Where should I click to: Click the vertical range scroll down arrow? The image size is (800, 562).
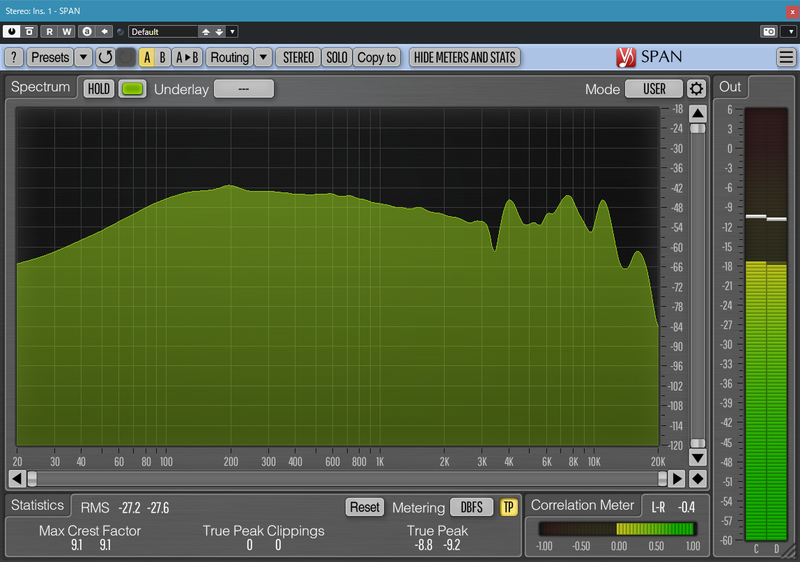[x=697, y=457]
